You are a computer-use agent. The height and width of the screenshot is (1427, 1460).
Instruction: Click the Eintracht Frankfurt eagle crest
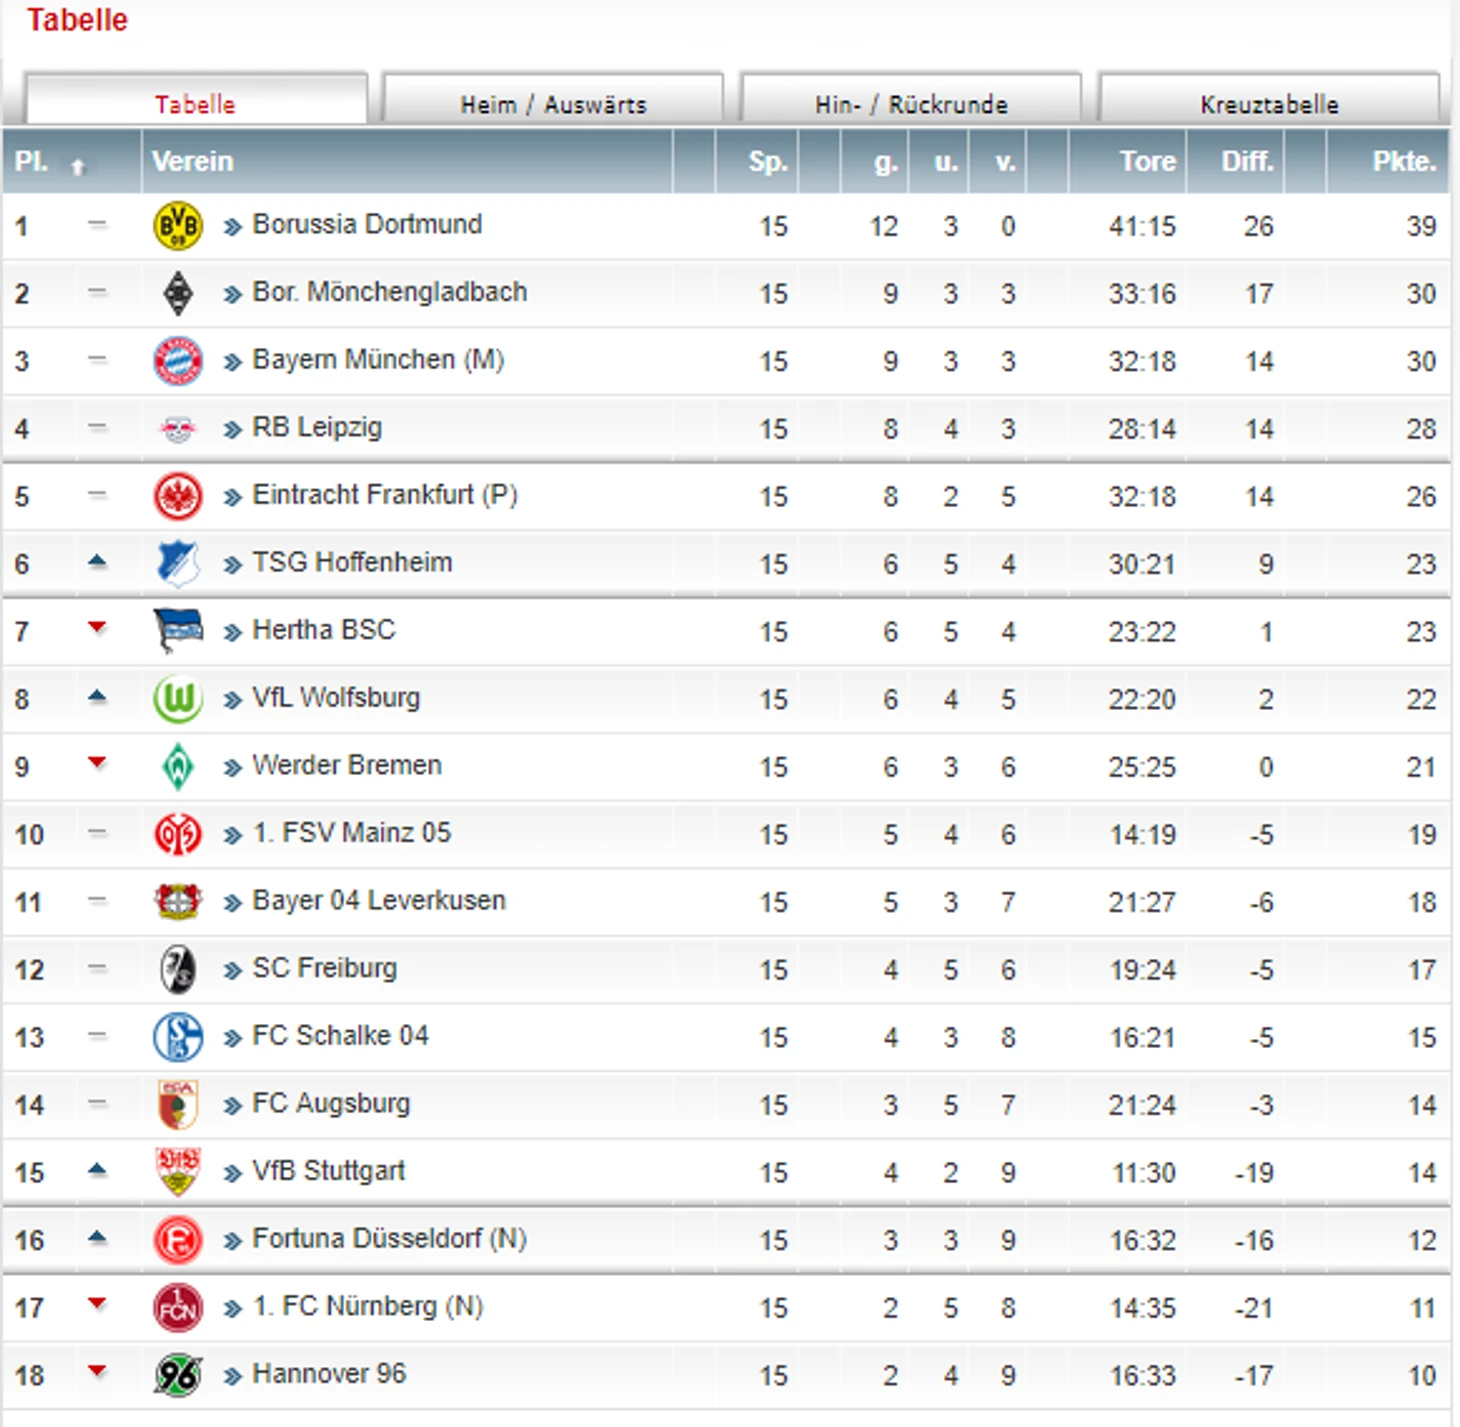(x=178, y=496)
